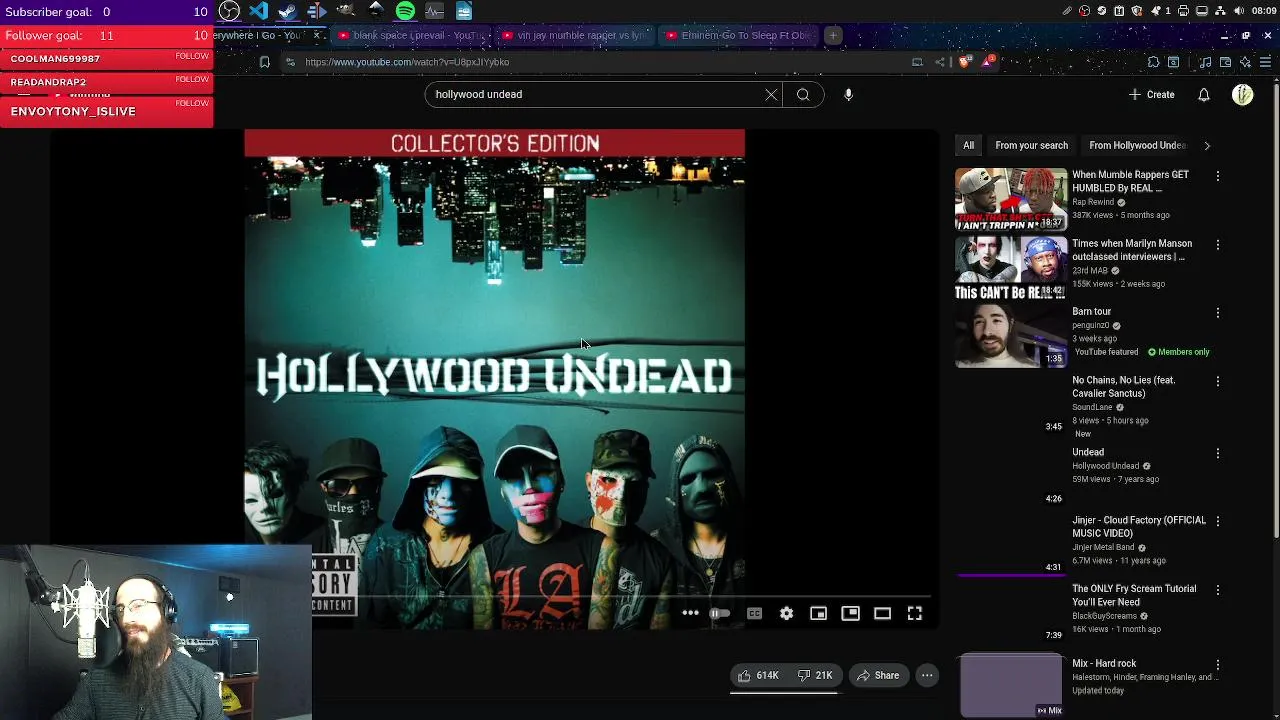Dislike the video showing 21K
This screenshot has height=720, width=1280.
[x=815, y=675]
